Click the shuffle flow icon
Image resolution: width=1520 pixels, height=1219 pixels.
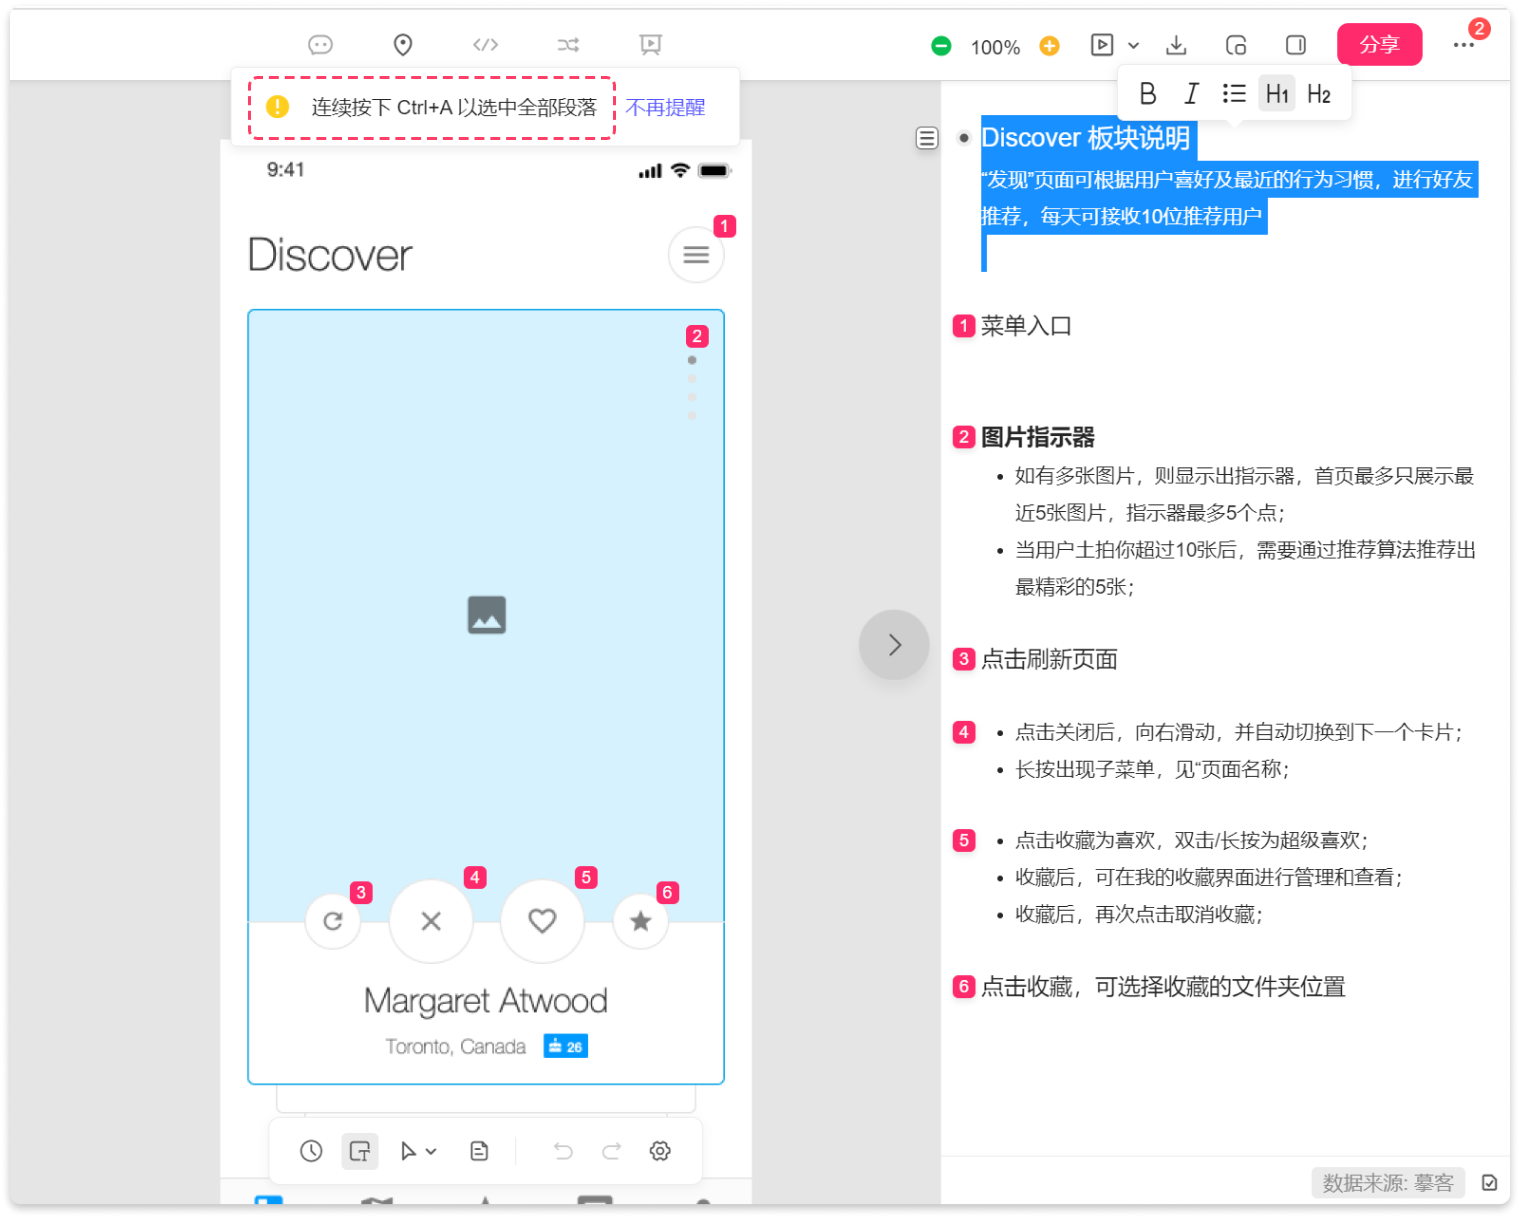568,45
